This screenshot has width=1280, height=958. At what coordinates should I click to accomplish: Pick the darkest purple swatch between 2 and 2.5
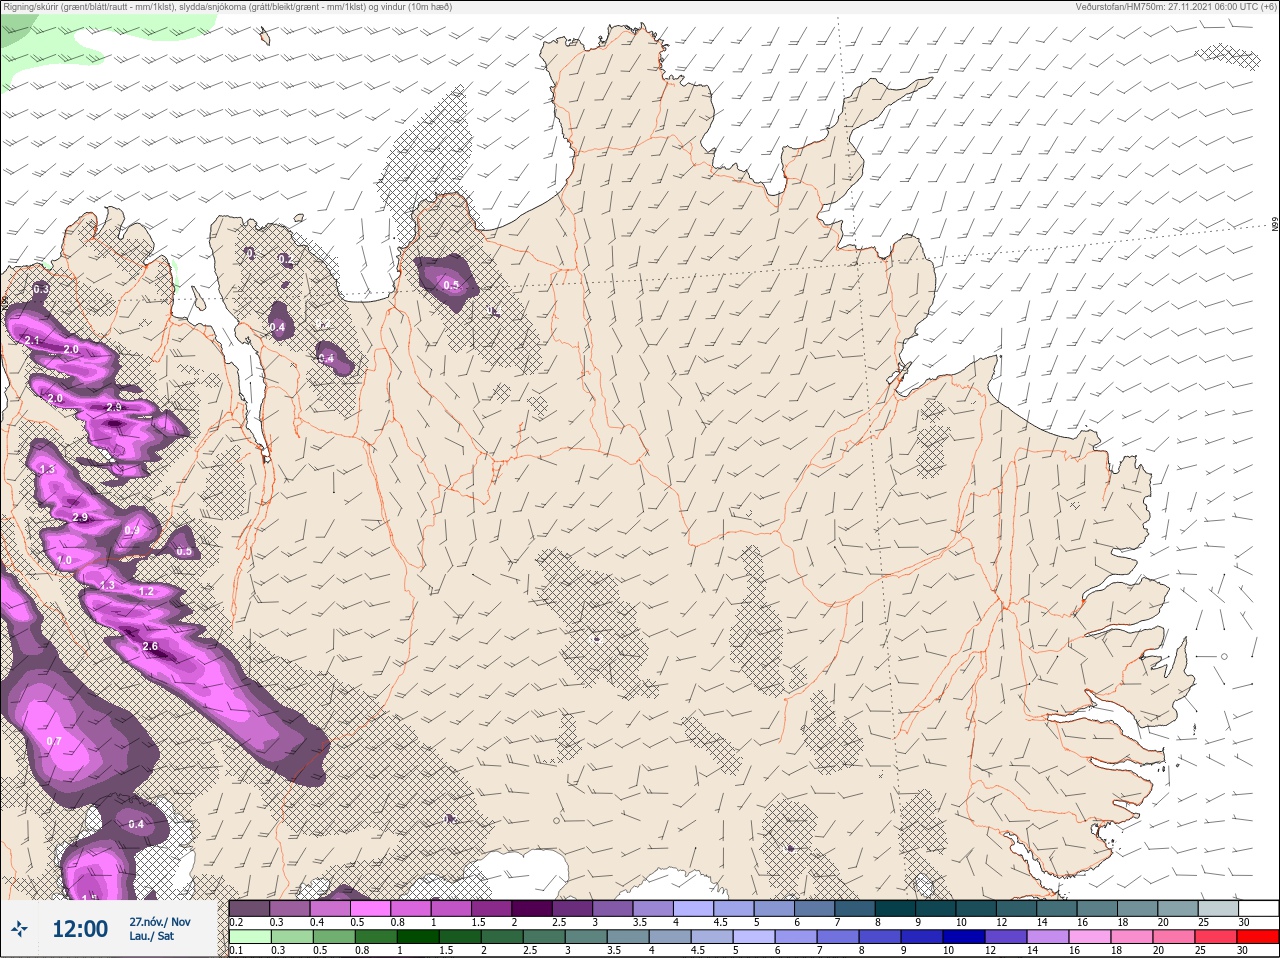point(532,908)
